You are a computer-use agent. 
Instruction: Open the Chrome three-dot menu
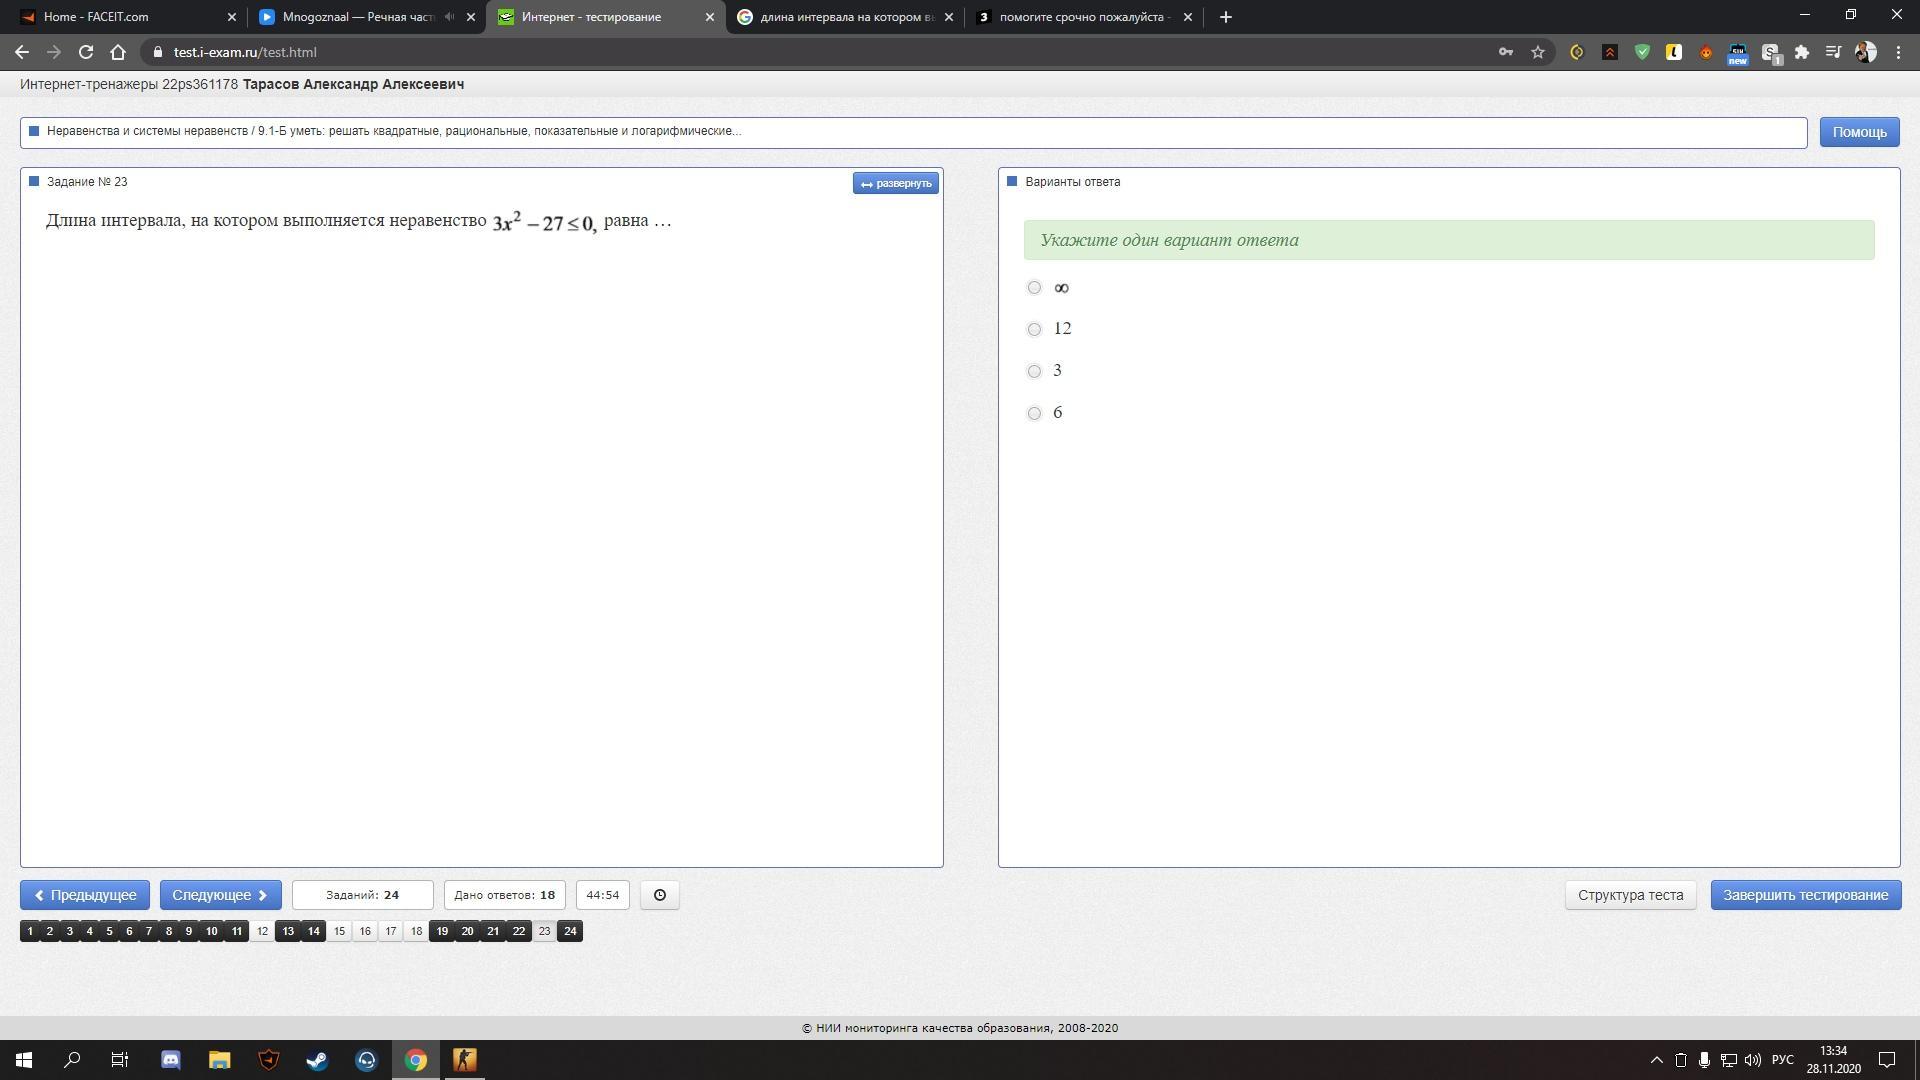[1898, 52]
